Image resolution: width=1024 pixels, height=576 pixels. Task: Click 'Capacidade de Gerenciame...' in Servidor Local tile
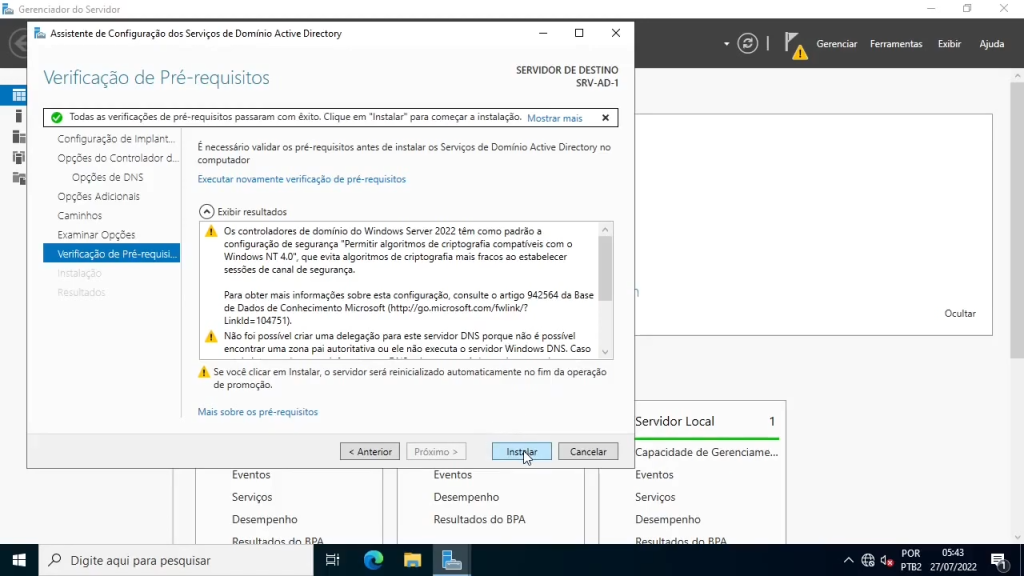tap(706, 452)
